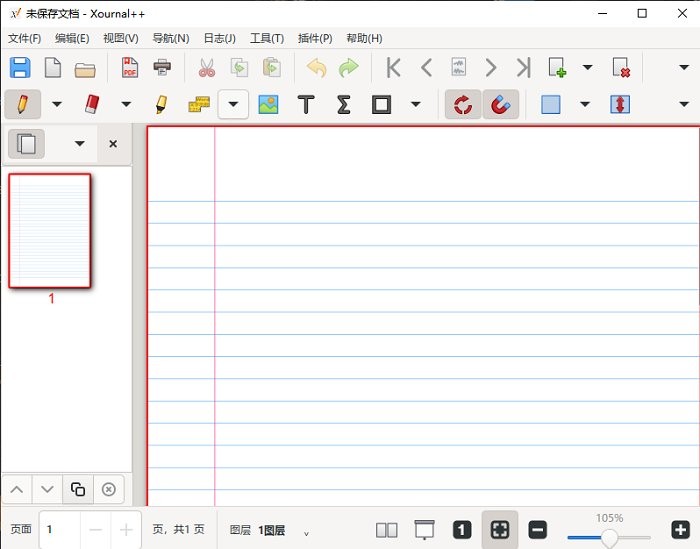Expand the sidebar preview type dropdown

pos(79,144)
